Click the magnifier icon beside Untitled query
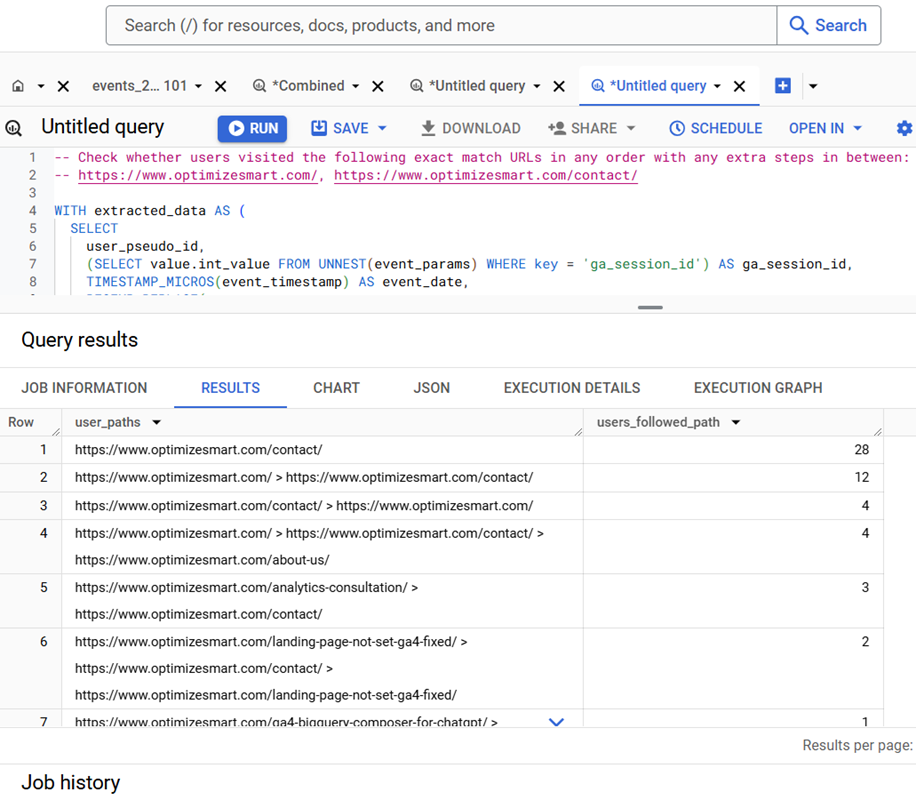 click(14, 128)
